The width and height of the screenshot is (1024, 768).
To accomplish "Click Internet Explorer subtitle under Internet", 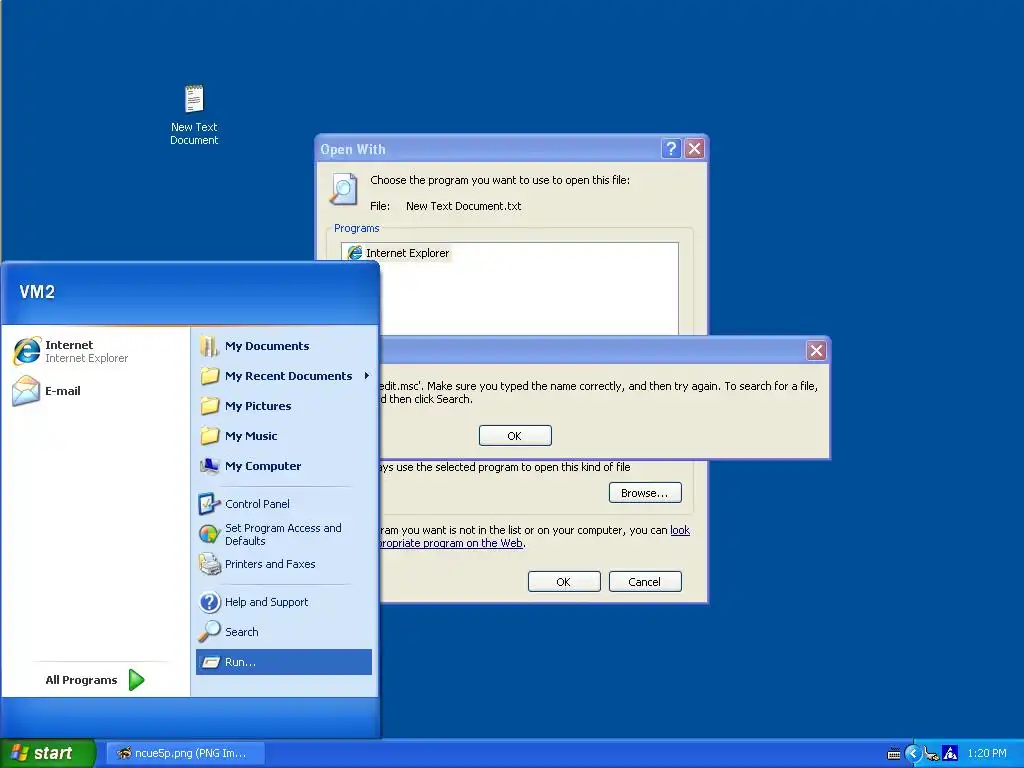I will [x=86, y=358].
